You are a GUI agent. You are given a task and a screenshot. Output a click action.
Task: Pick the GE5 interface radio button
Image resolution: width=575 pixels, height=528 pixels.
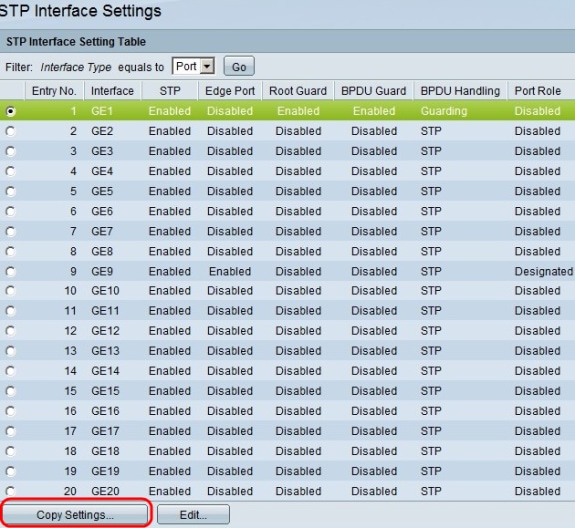tap(11, 191)
